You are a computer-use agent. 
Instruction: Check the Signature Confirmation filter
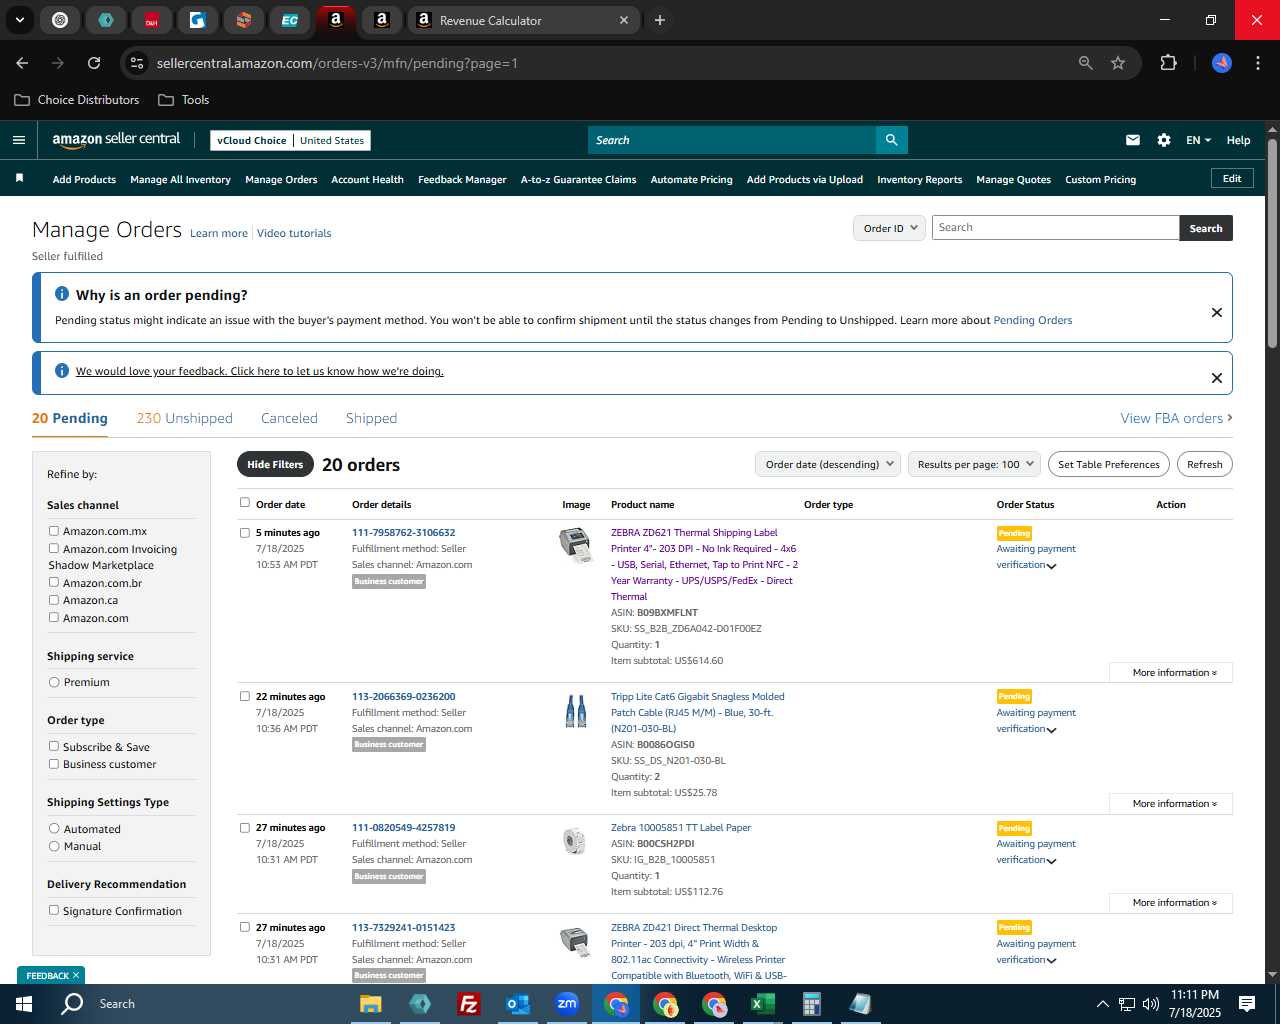click(54, 910)
